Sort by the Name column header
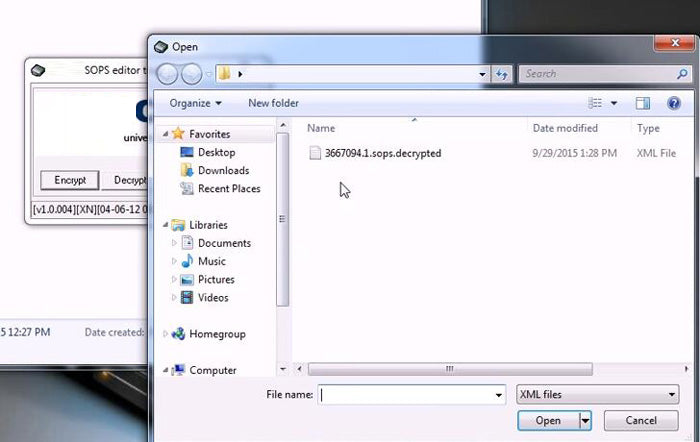Viewport: 700px width, 442px height. (x=321, y=129)
